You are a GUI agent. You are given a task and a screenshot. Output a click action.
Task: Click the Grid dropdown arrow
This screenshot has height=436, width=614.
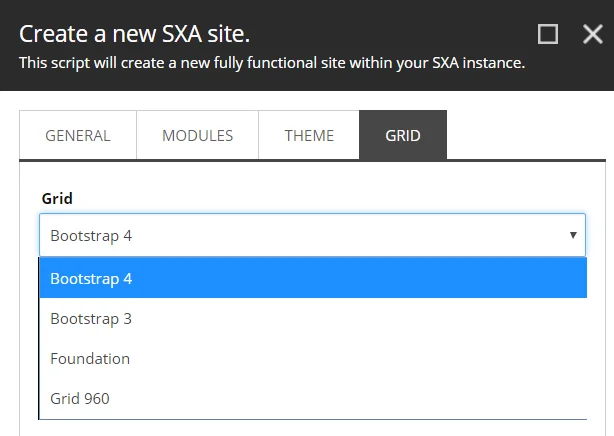tap(573, 235)
